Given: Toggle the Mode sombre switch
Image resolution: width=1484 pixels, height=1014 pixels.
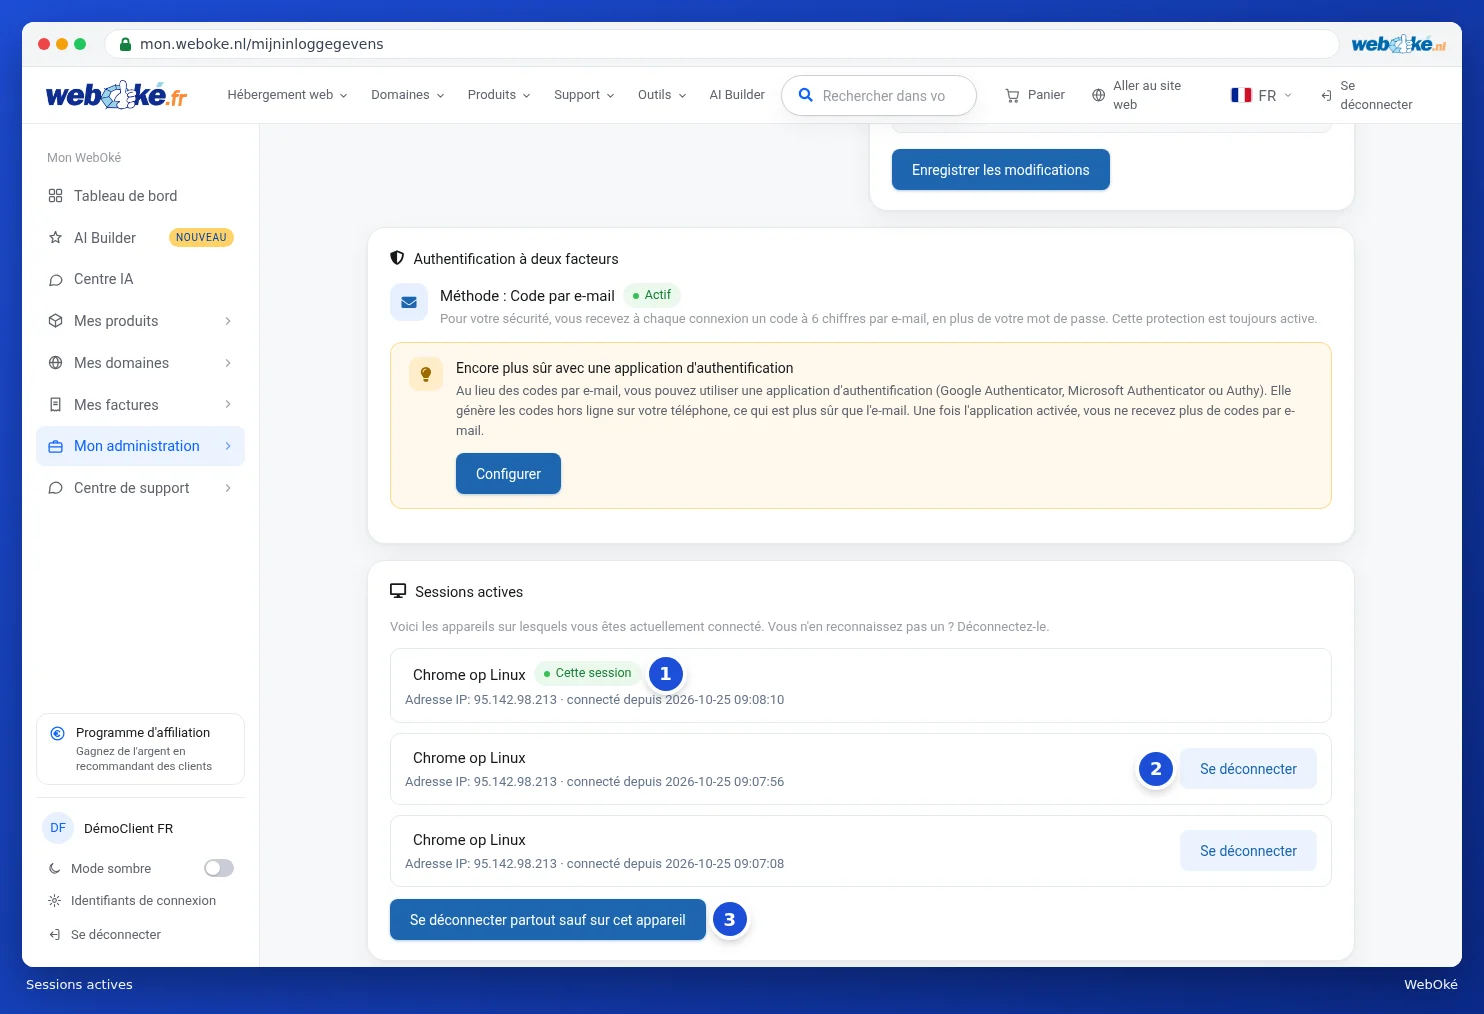Looking at the screenshot, I should tap(219, 868).
